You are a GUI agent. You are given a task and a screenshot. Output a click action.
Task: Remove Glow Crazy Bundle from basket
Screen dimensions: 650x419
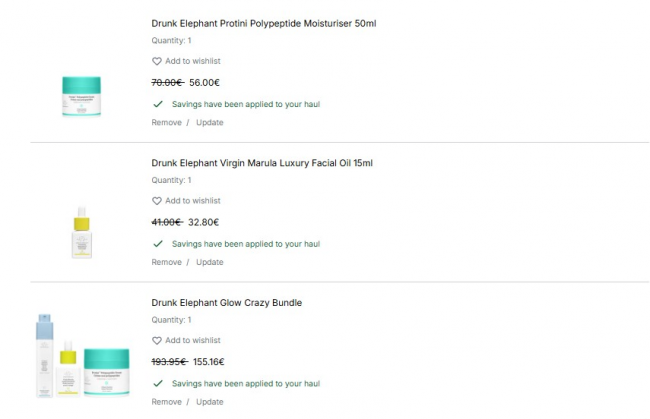point(166,402)
